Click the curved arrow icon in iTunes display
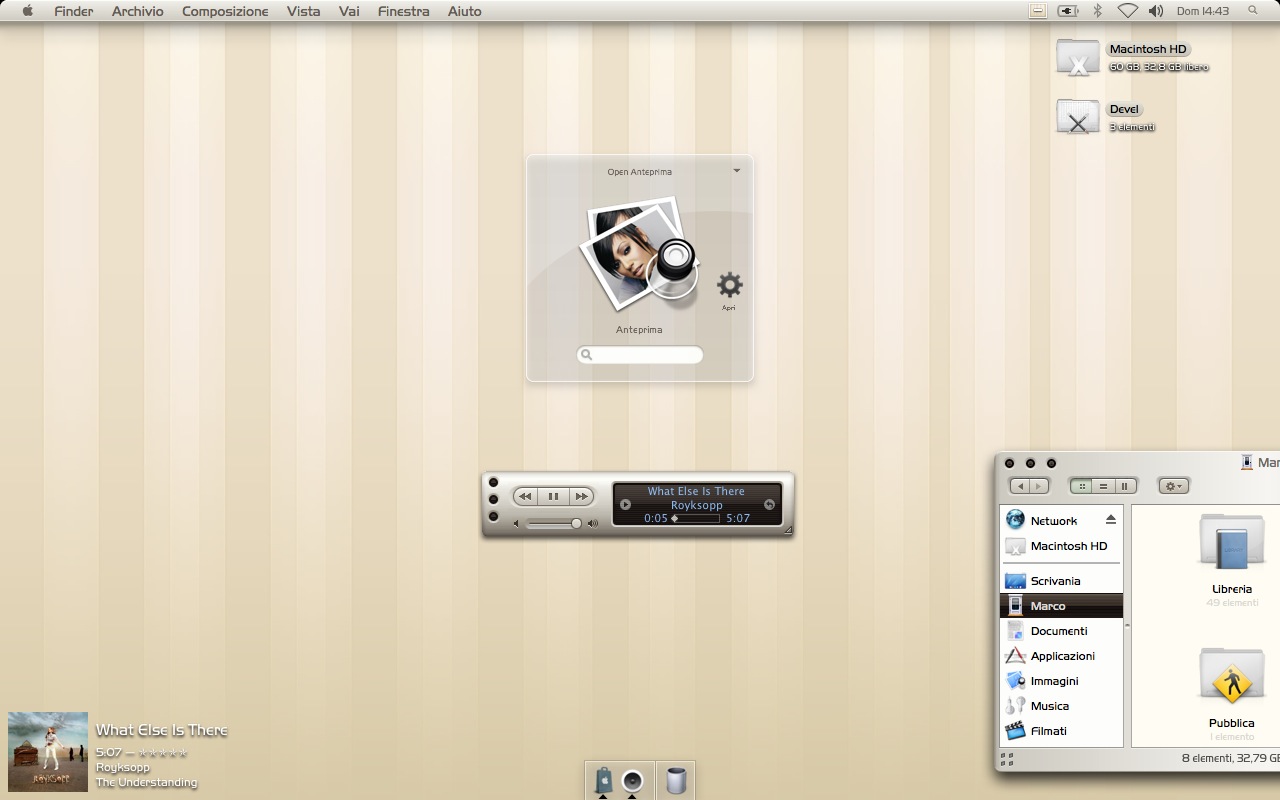Screen dimensions: 1280x800 click(769, 504)
